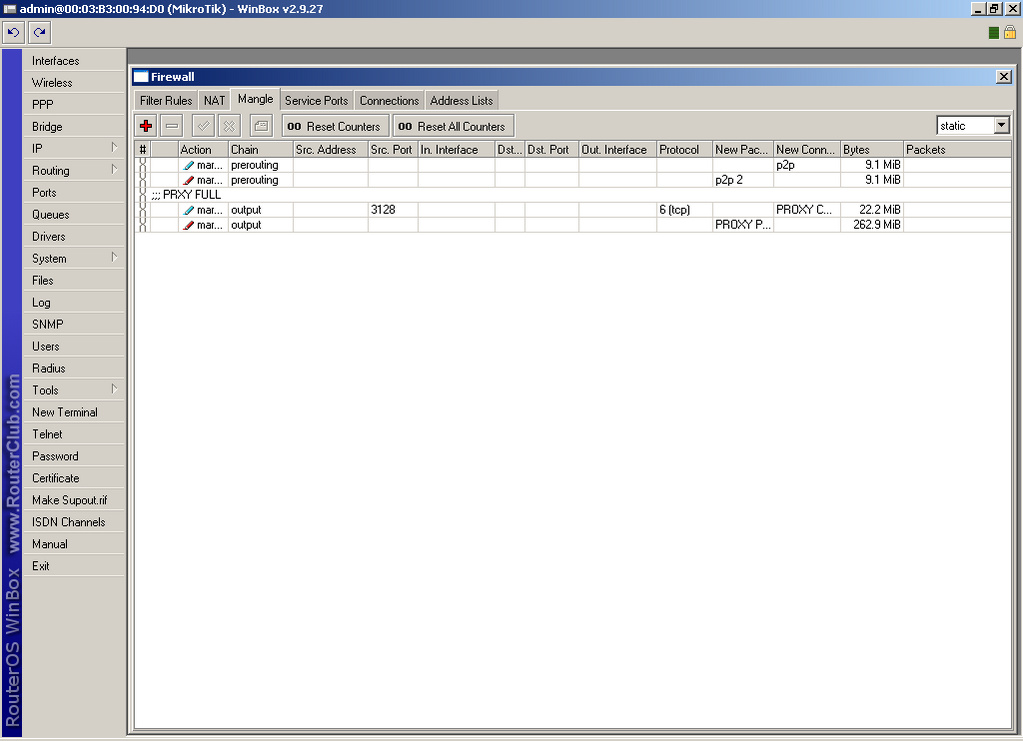Screen dimensions: 1023x741
Task: Select the 6 (tcp) protocol cell
Action: (684, 210)
